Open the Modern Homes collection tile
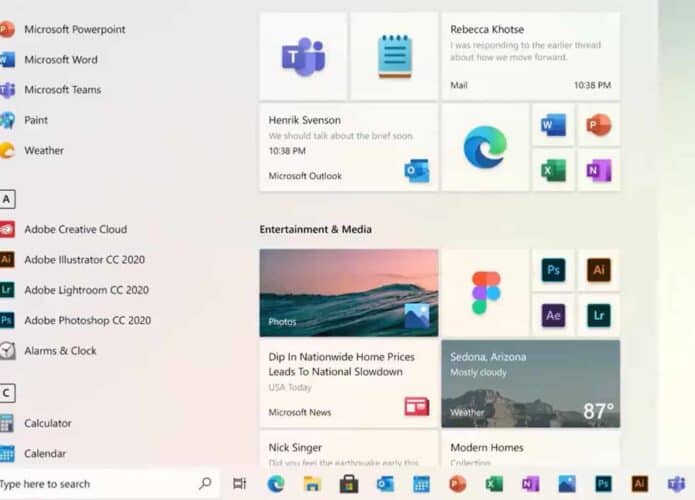Screen dimensions: 695x500 [x=531, y=449]
